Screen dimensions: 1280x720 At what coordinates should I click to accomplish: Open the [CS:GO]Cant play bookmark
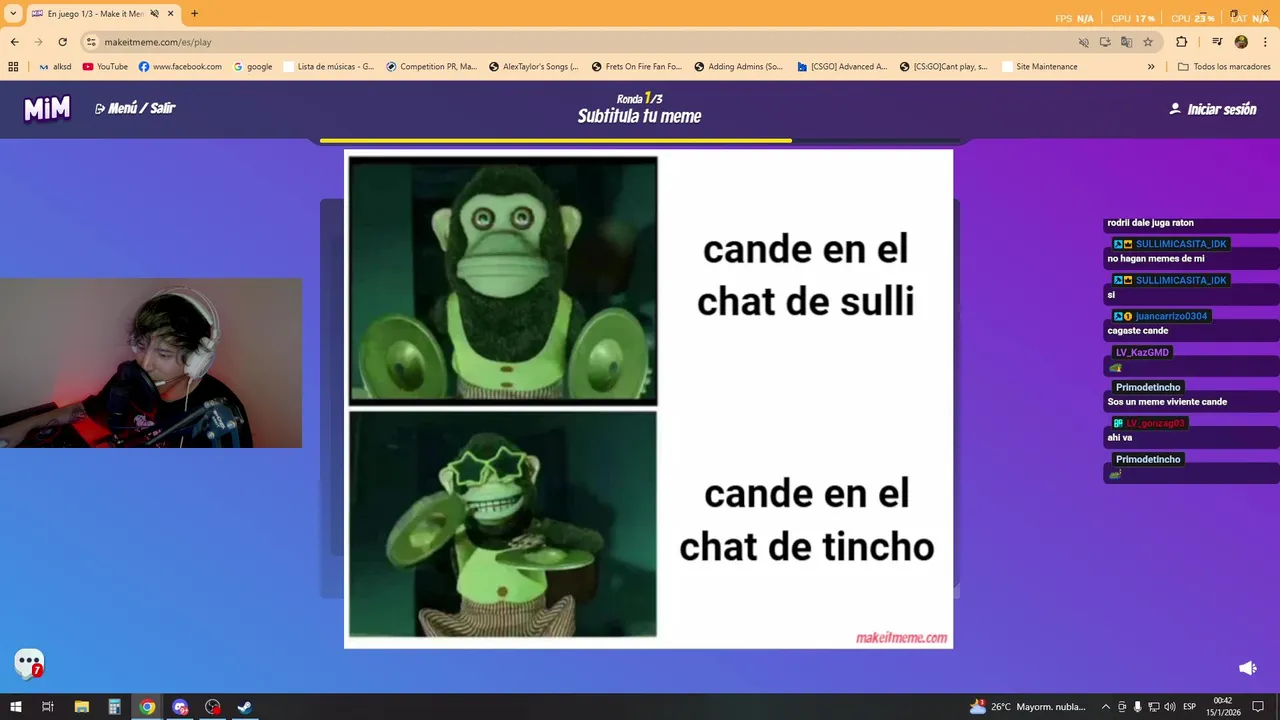(944, 67)
